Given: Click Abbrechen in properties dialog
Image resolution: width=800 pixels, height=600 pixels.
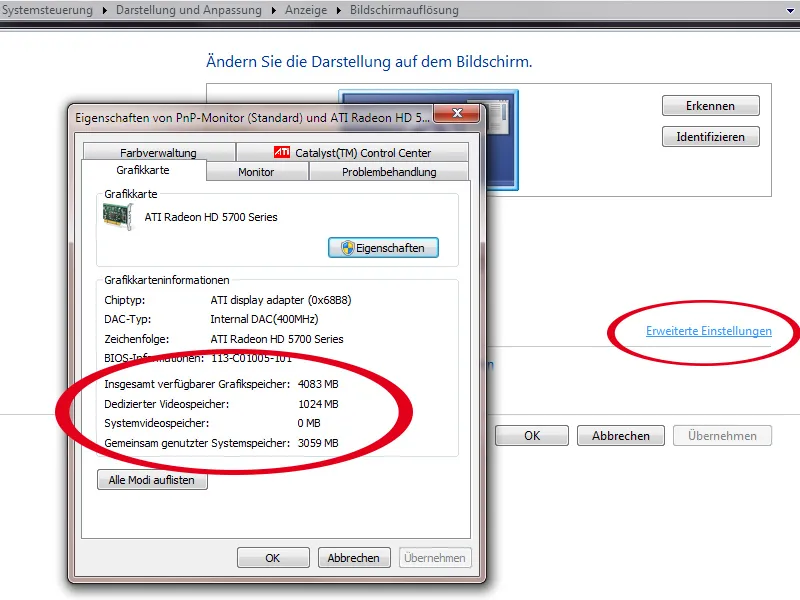Looking at the screenshot, I should 354,558.
